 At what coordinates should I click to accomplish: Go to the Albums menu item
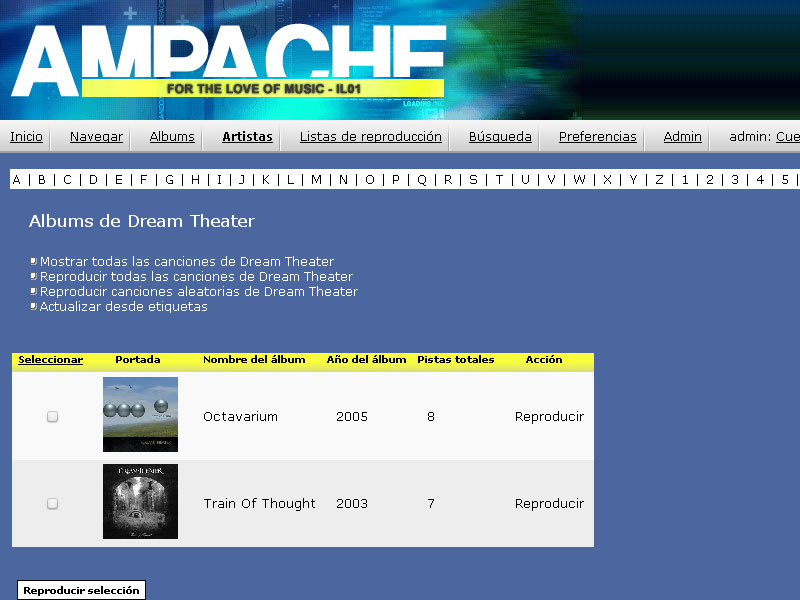point(172,137)
